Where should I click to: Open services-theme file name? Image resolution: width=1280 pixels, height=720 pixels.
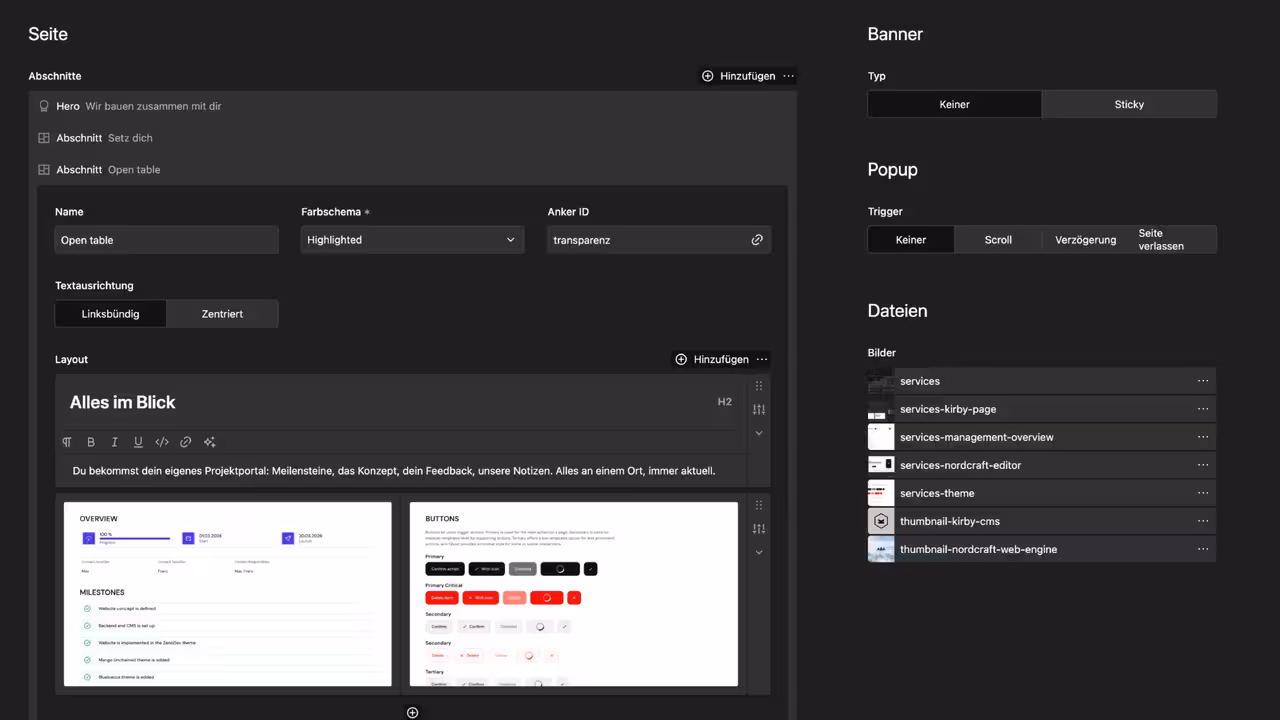(937, 493)
